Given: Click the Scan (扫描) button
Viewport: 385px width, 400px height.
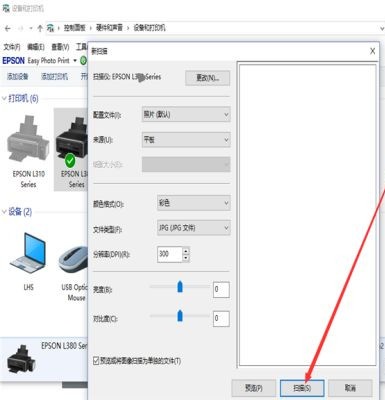Looking at the screenshot, I should [302, 388].
